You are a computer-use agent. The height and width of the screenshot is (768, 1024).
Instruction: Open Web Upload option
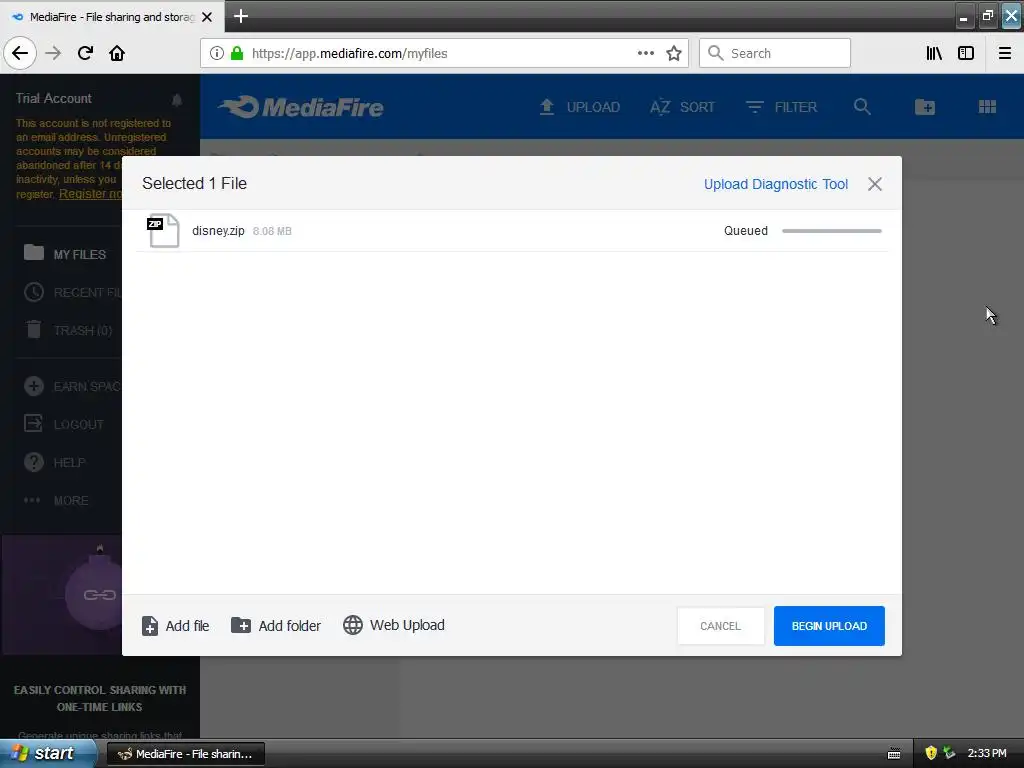pos(394,625)
